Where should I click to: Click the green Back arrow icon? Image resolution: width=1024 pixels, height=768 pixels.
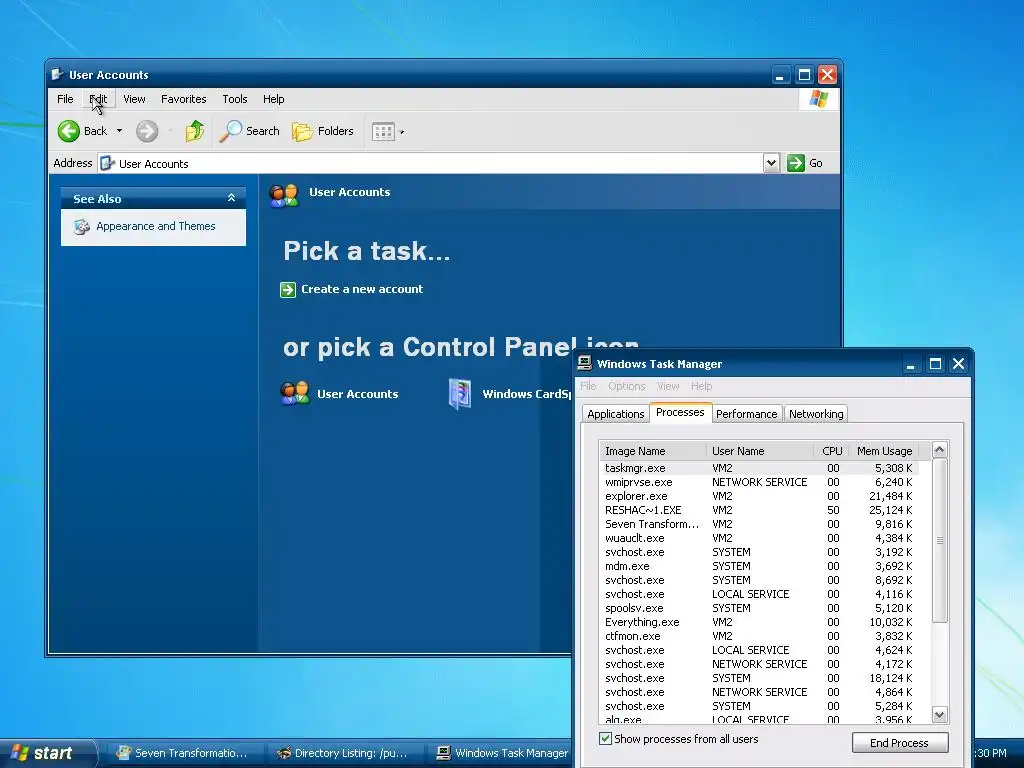[x=69, y=131]
